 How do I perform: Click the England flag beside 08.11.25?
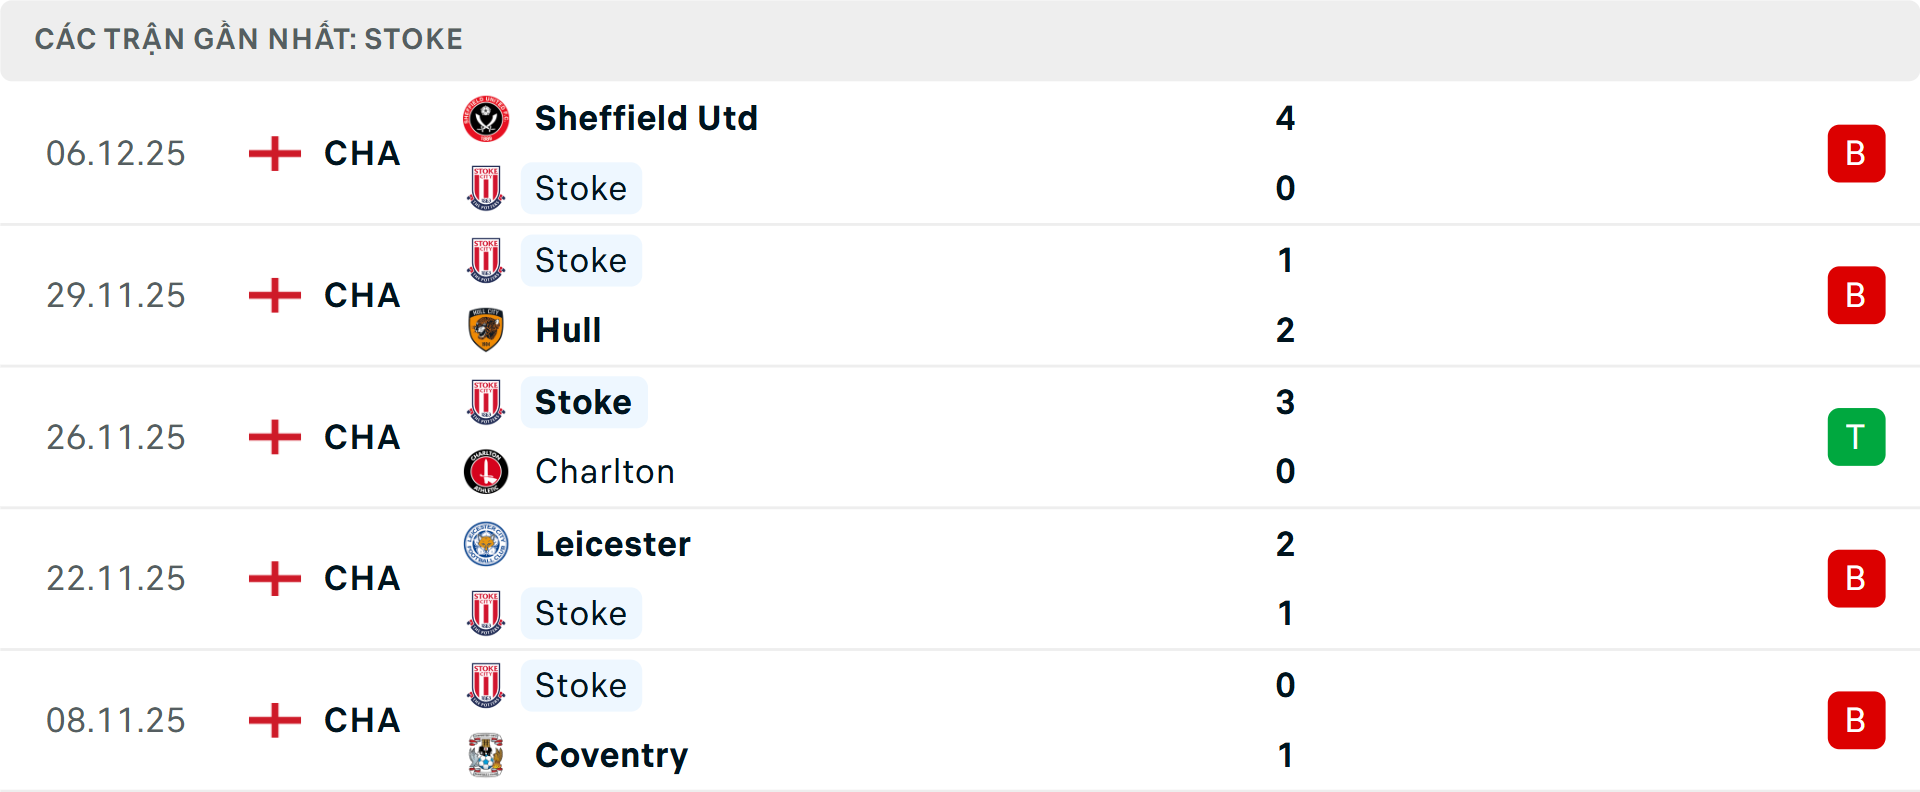275,720
